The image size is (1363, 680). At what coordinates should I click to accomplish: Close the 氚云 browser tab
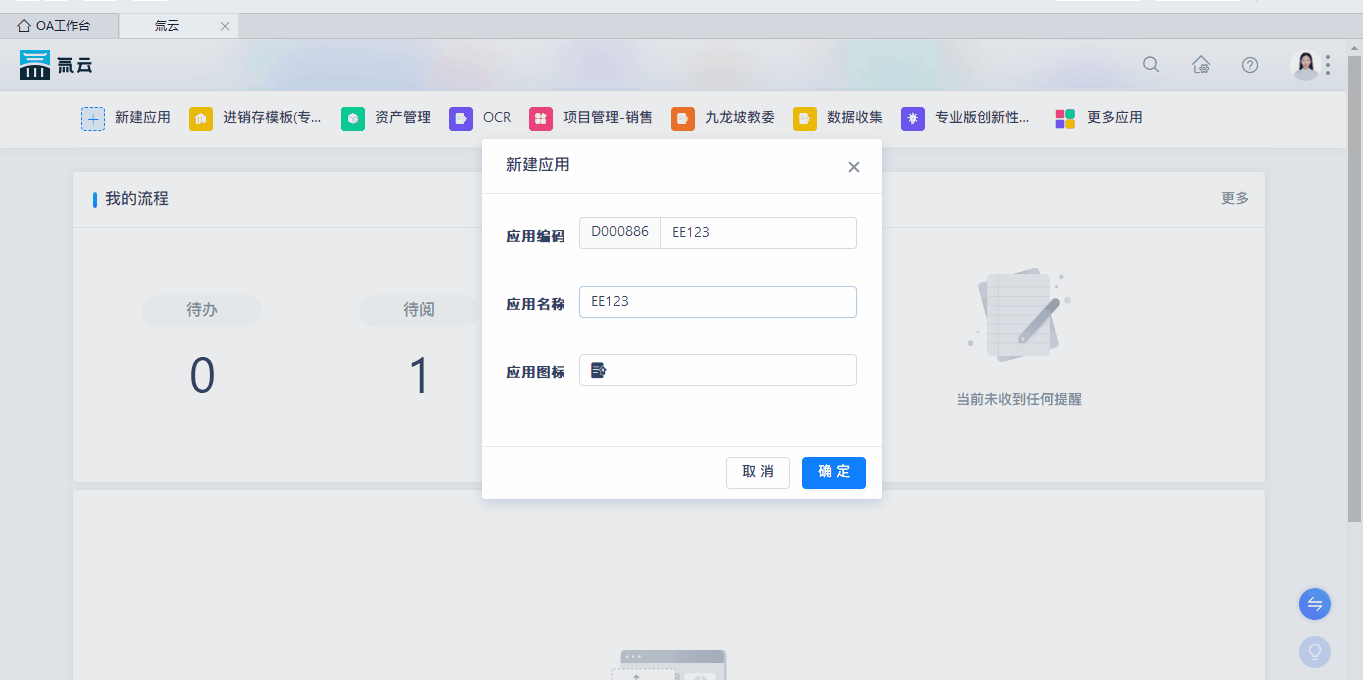pyautogui.click(x=225, y=27)
